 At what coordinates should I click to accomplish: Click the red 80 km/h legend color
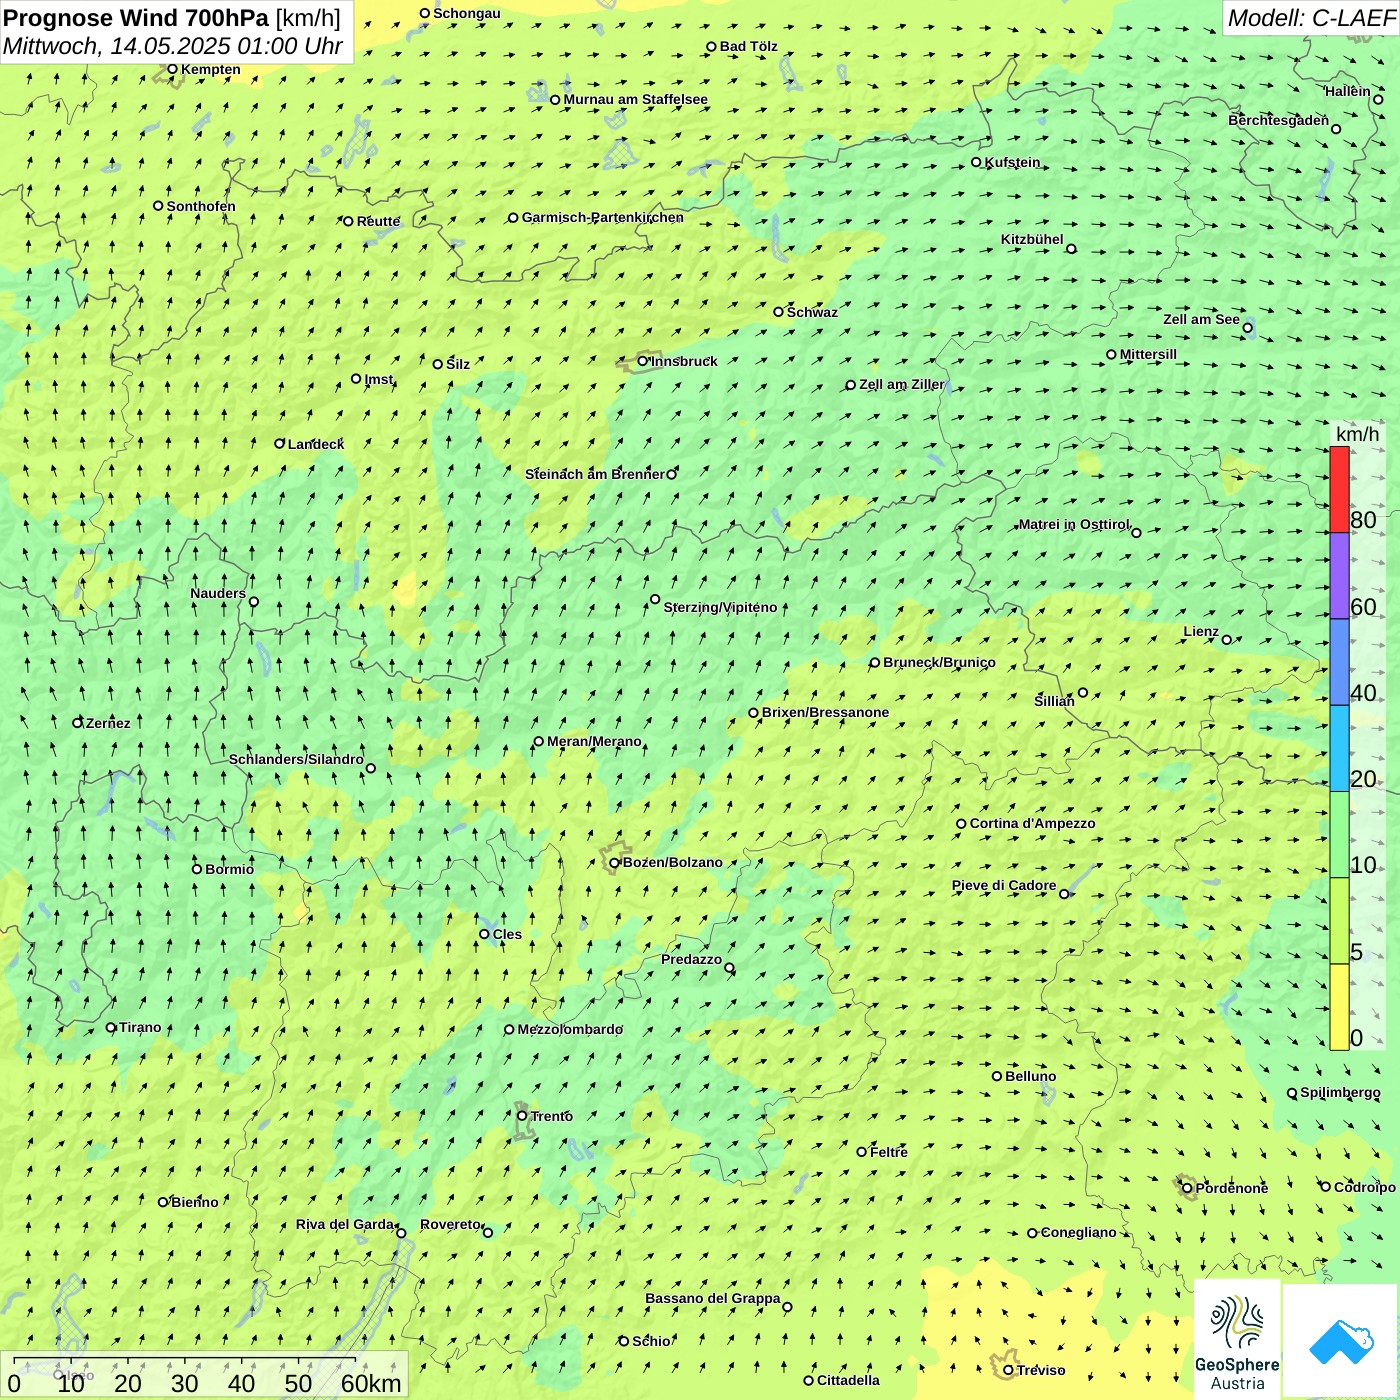pyautogui.click(x=1339, y=489)
